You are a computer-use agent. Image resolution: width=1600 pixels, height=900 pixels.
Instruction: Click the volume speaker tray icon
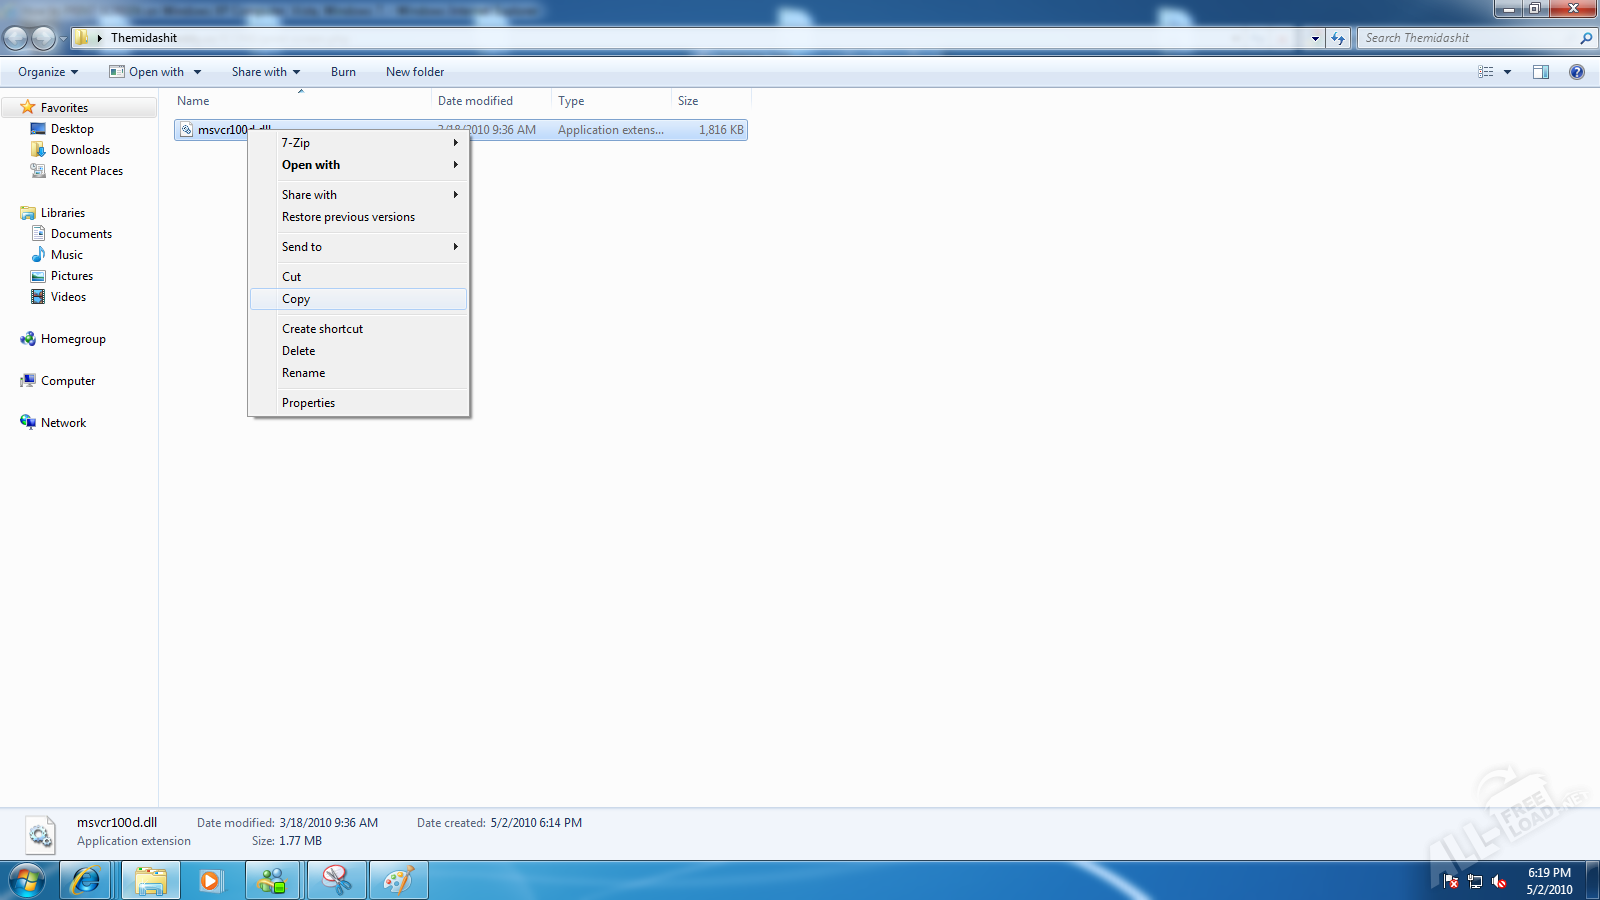pyautogui.click(x=1499, y=881)
